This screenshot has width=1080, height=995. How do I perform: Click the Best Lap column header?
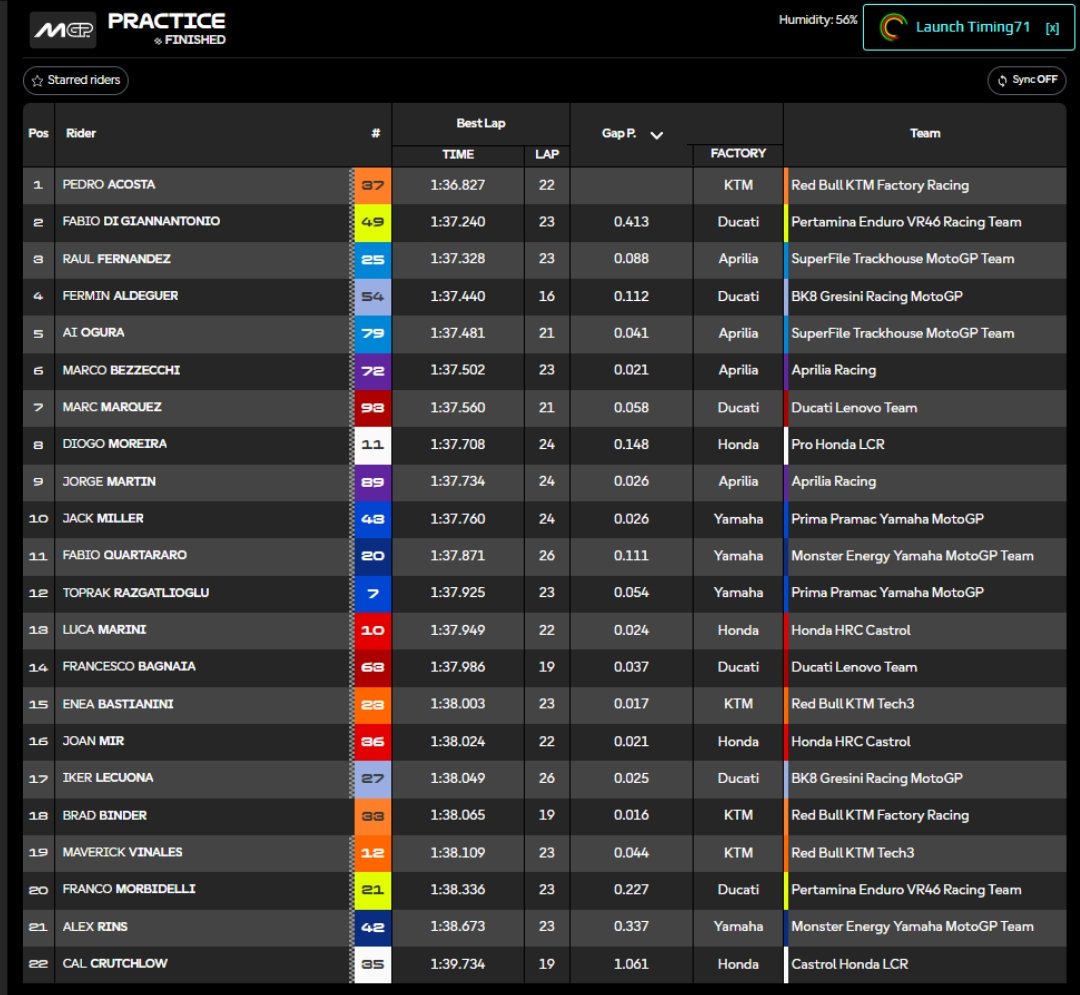[x=481, y=123]
